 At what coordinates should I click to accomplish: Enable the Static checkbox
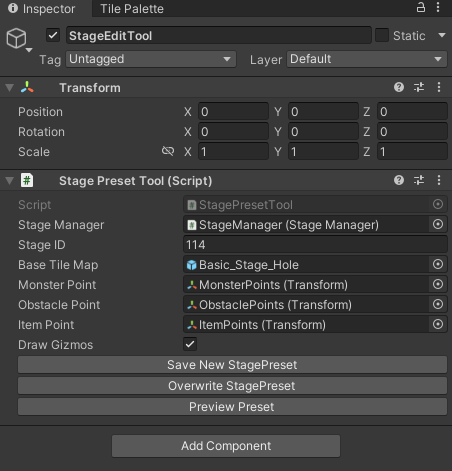pyautogui.click(x=382, y=35)
